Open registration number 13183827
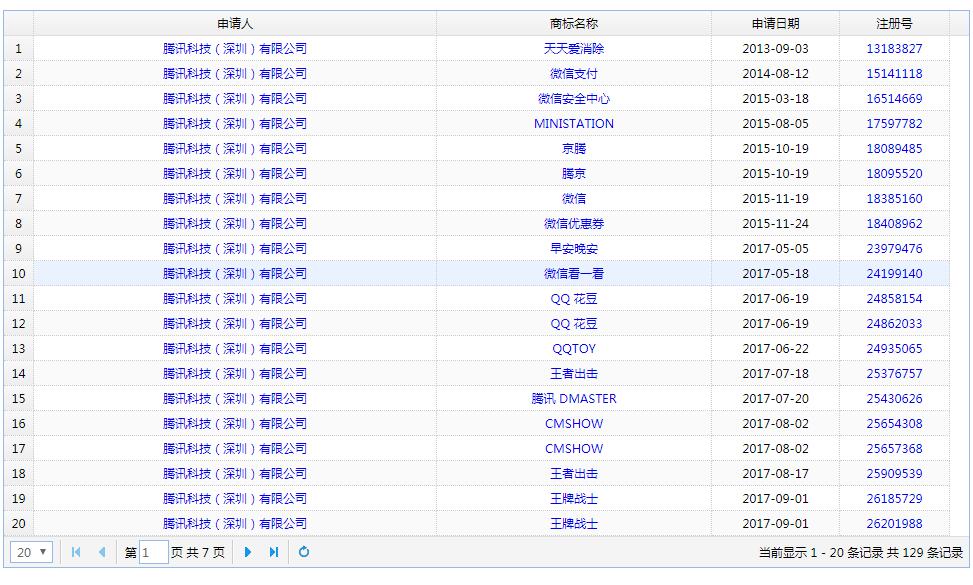 click(894, 49)
